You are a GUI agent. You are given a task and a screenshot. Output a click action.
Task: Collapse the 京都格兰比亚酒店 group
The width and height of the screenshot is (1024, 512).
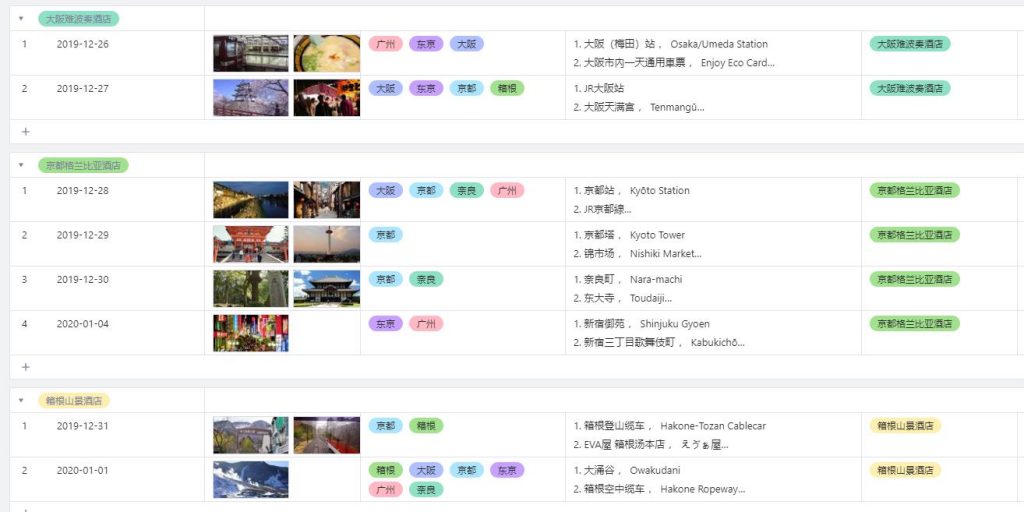(x=22, y=165)
